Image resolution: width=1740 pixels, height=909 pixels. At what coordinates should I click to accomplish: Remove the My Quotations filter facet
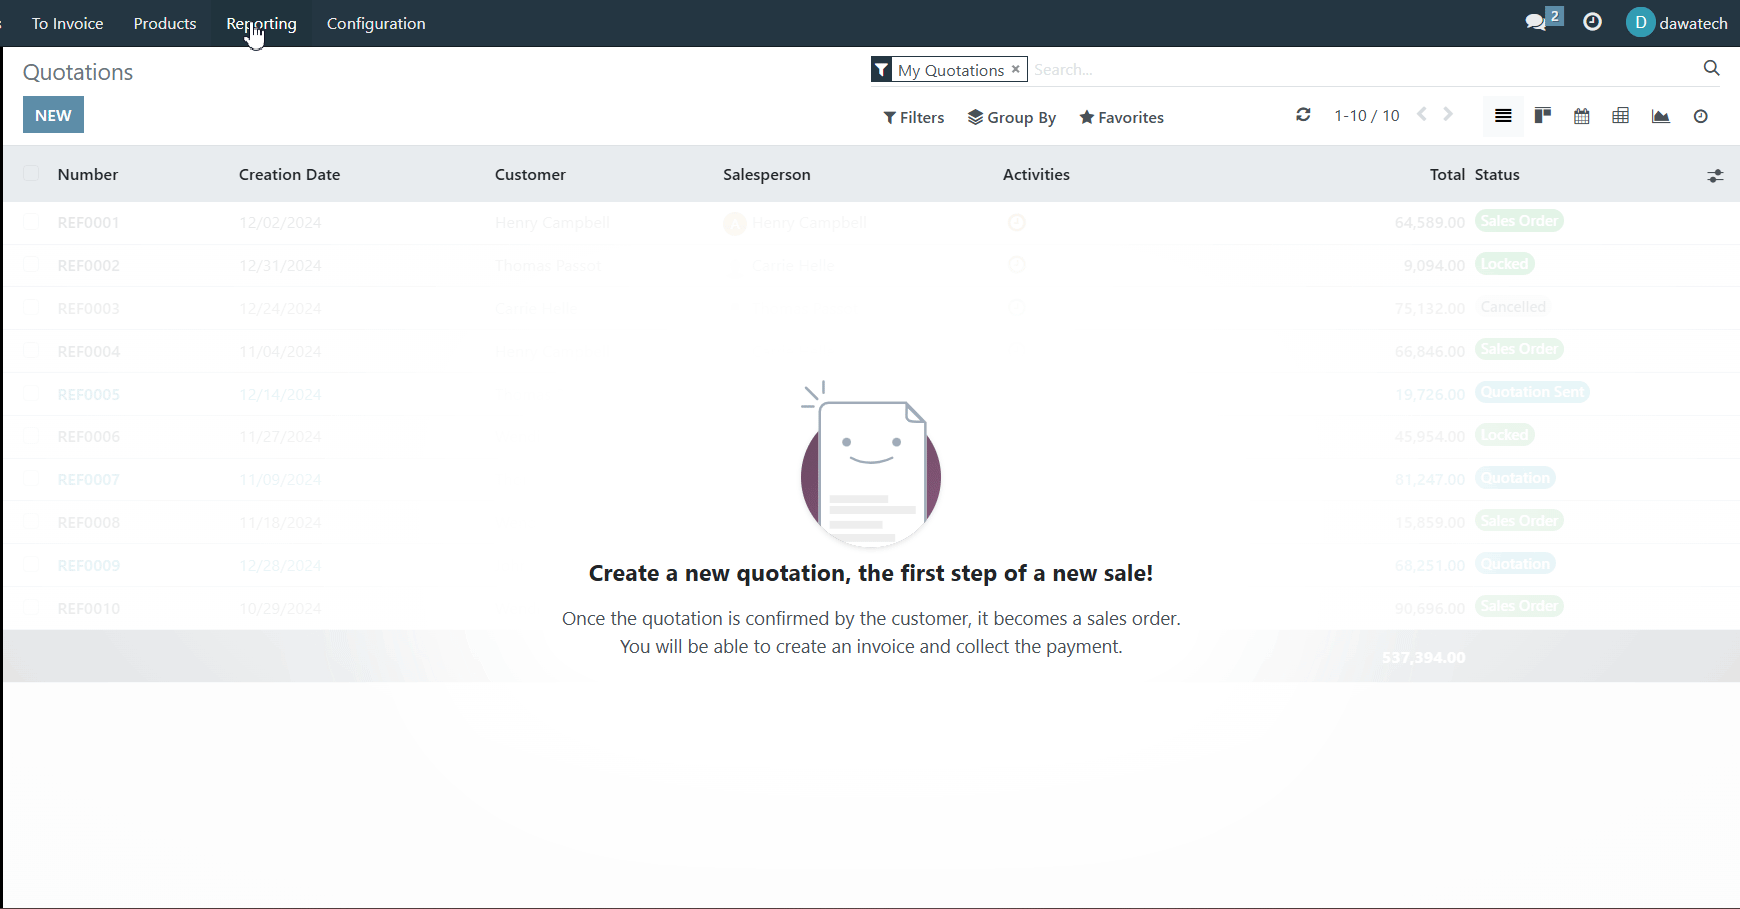[x=1015, y=69]
